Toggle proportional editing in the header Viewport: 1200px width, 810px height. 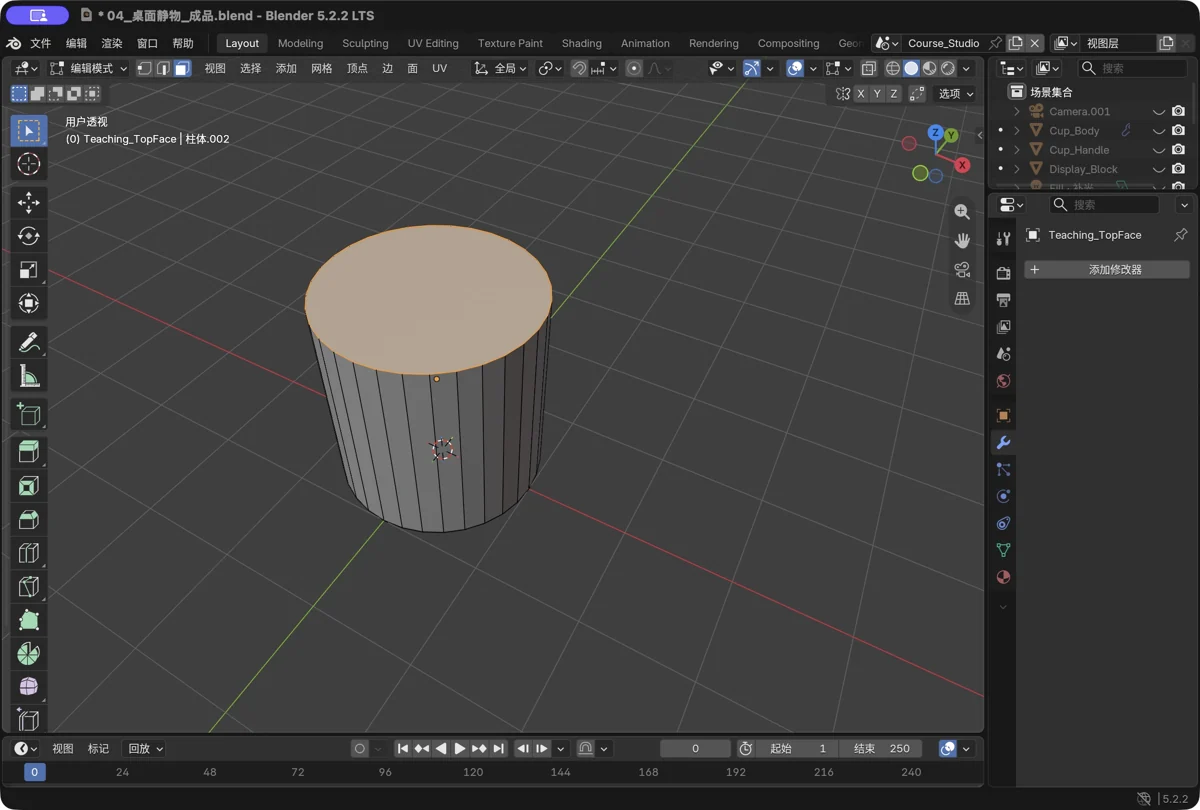point(634,68)
